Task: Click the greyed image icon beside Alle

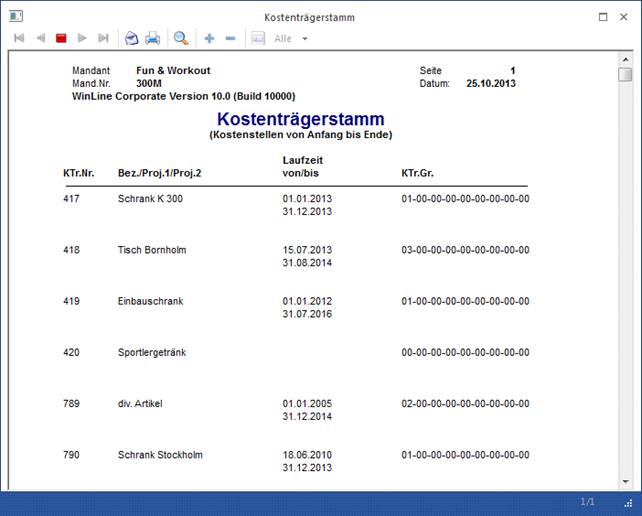Action: tap(257, 38)
